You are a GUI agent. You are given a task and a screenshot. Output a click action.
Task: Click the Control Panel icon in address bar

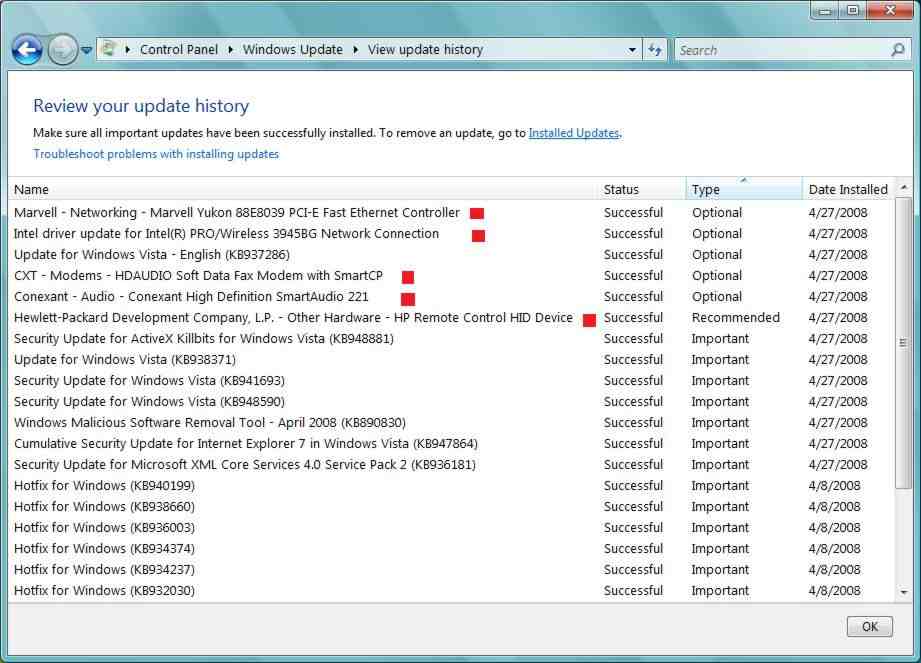(x=108, y=49)
